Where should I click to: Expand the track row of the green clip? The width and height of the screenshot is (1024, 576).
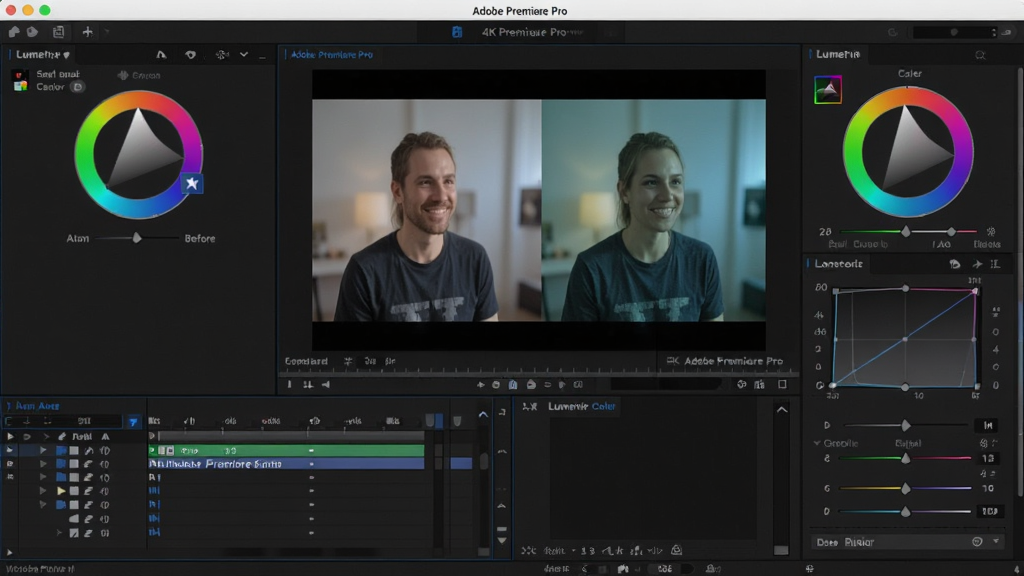pos(43,451)
